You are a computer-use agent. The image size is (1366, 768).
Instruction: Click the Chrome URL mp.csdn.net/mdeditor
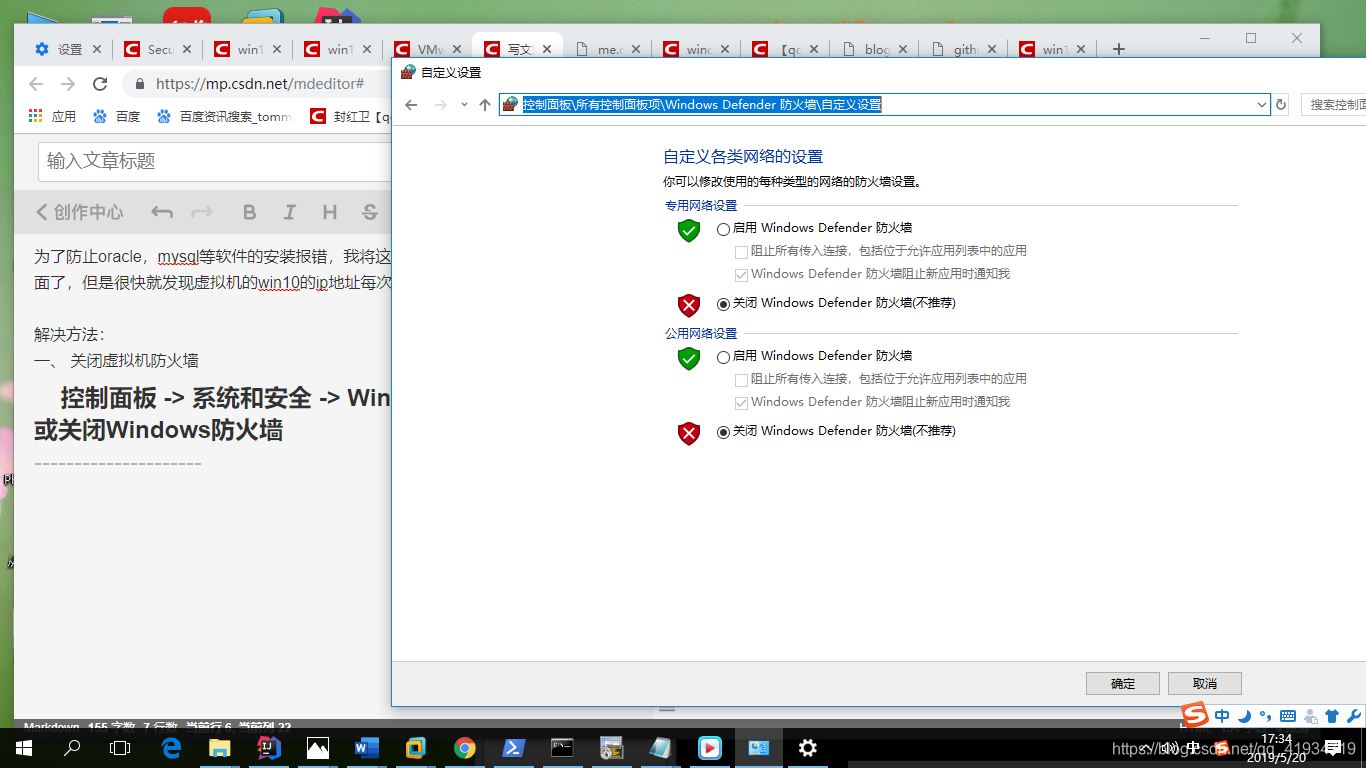click(x=260, y=84)
